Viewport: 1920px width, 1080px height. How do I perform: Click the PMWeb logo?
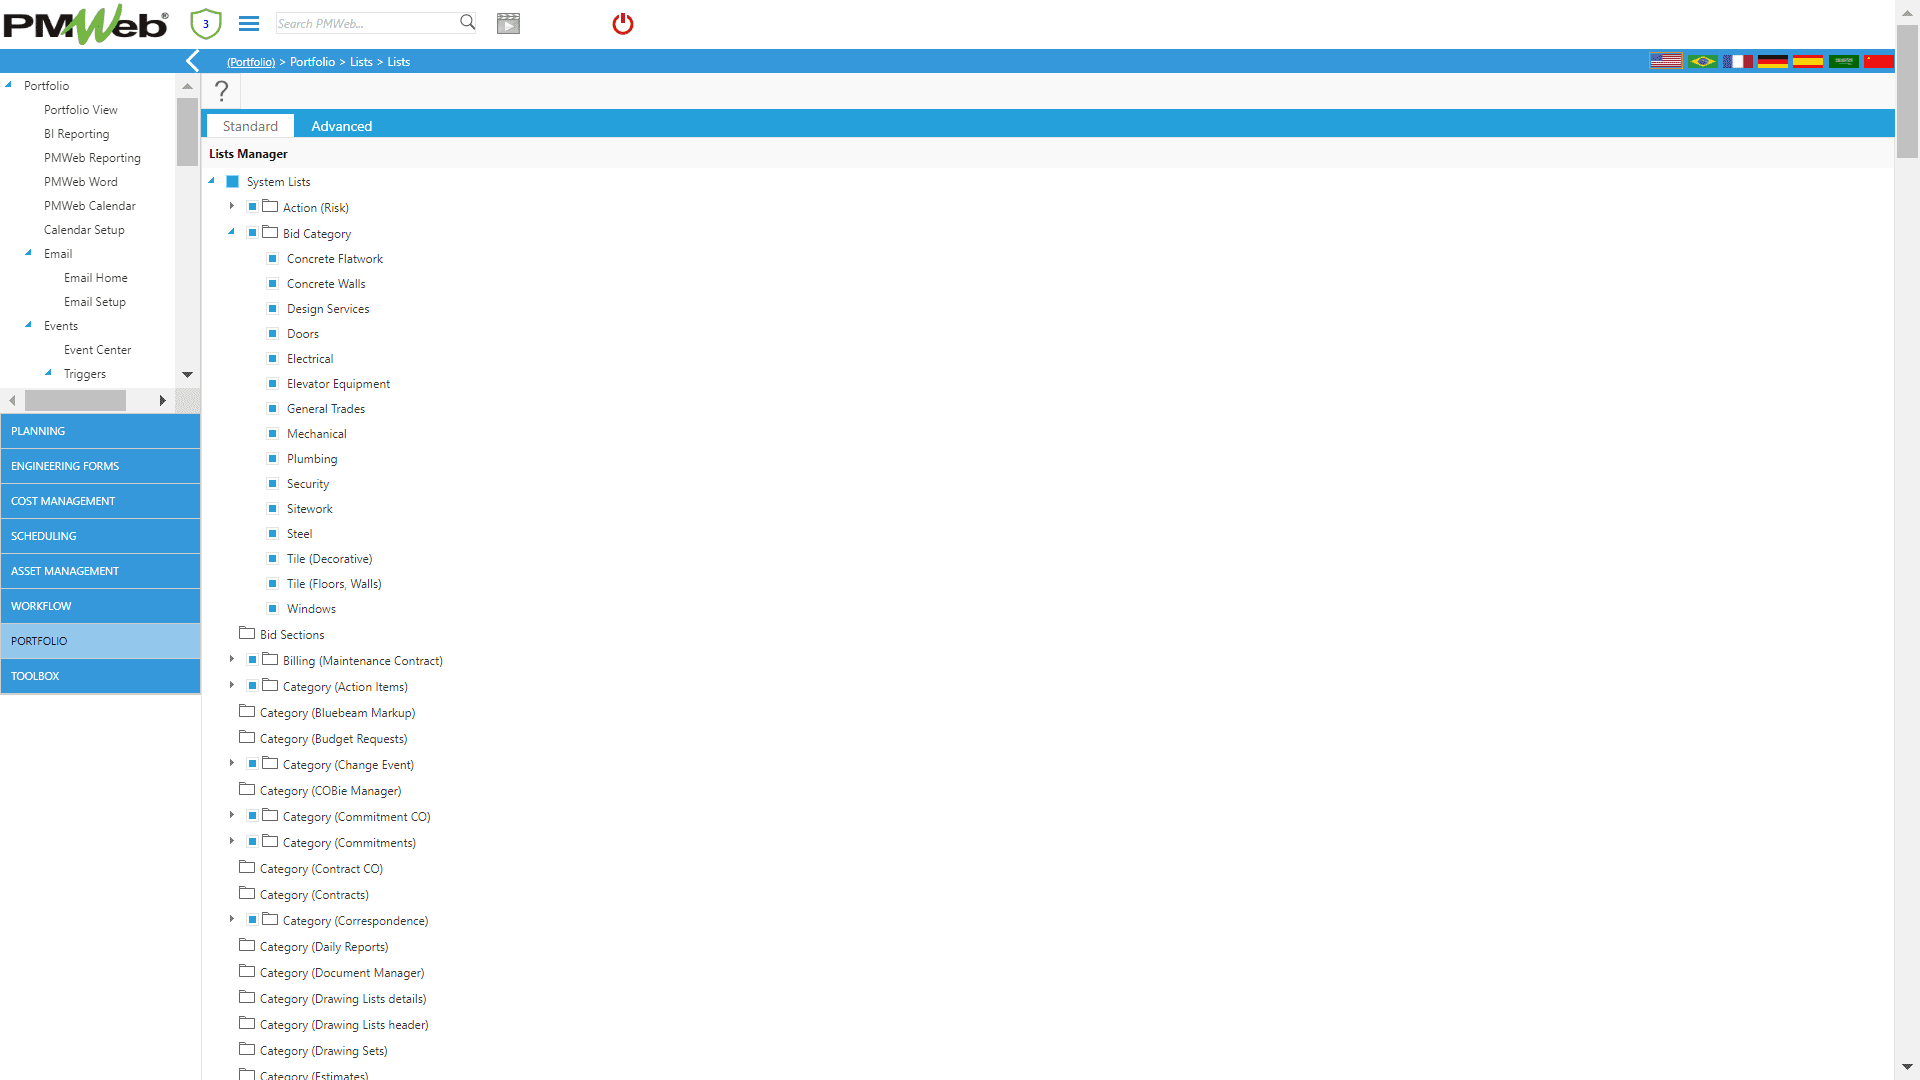point(85,24)
